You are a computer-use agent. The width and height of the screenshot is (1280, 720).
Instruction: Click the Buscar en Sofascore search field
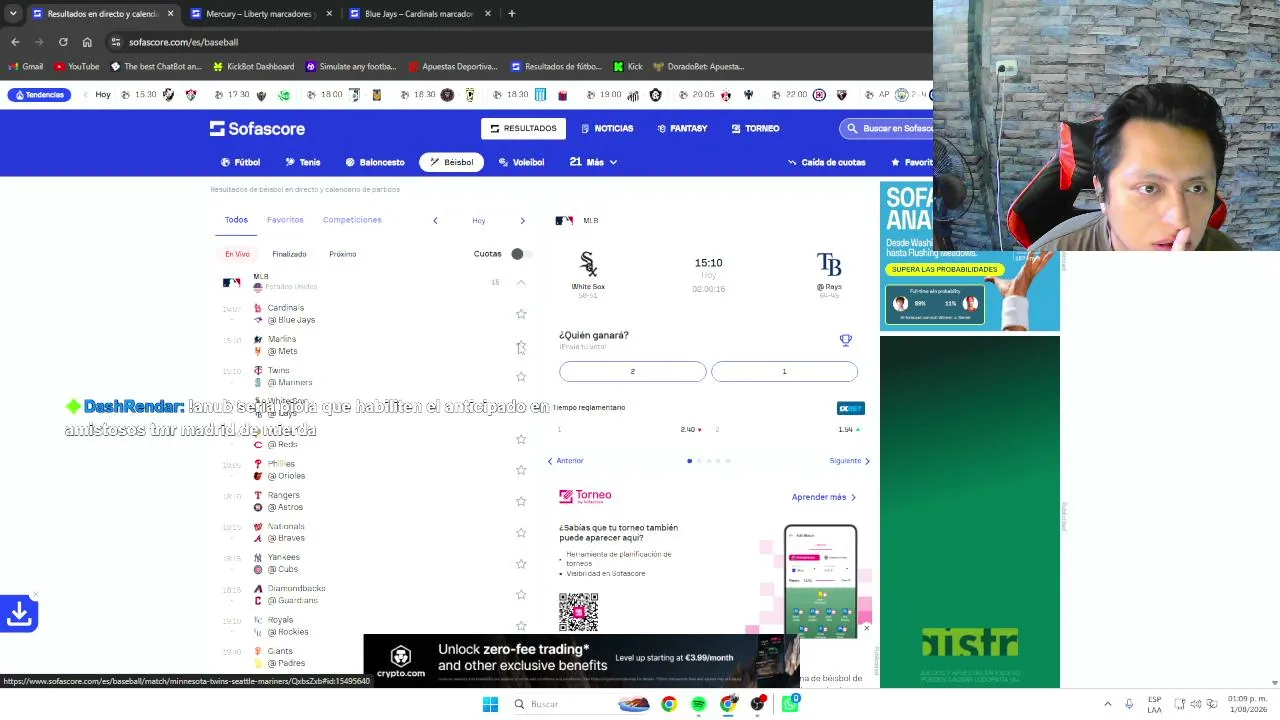coord(887,128)
